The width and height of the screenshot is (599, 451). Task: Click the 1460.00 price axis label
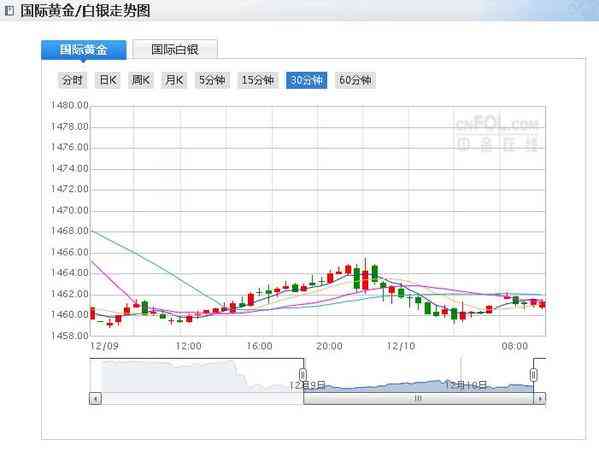70,315
